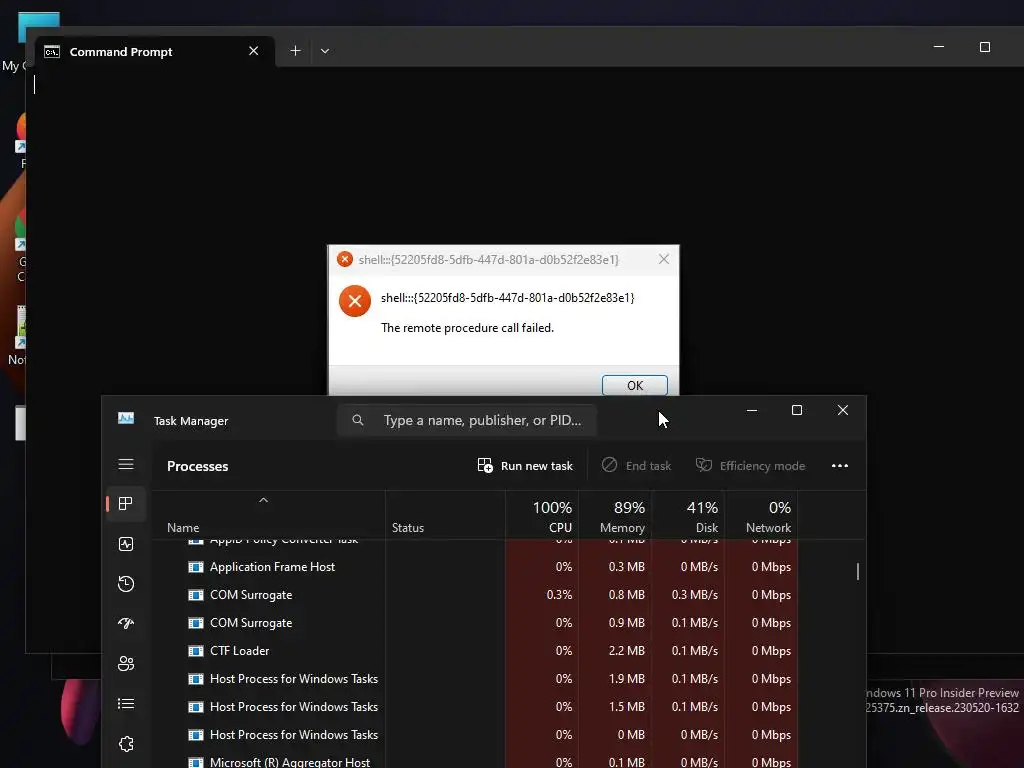1024x768 pixels.
Task: Click COM Surrogate CPU value 0.3%
Action: [559, 595]
